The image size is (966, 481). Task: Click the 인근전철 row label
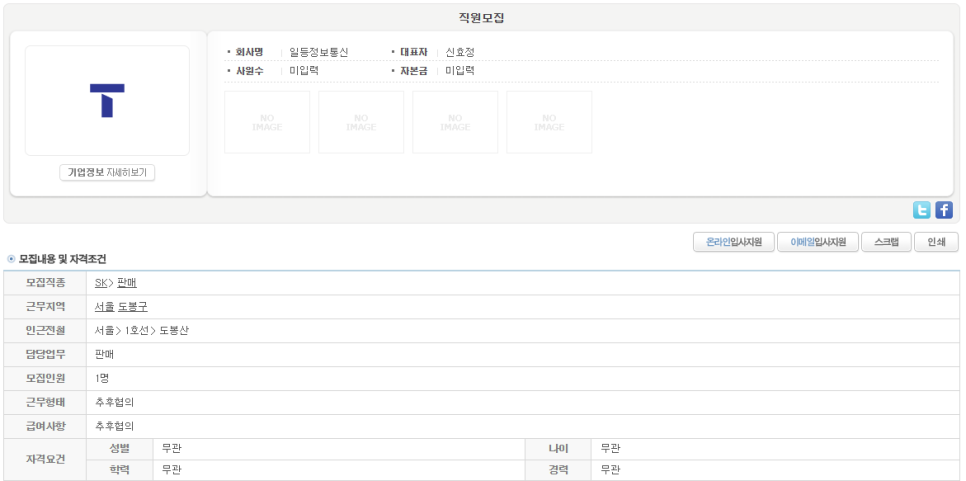point(45,331)
